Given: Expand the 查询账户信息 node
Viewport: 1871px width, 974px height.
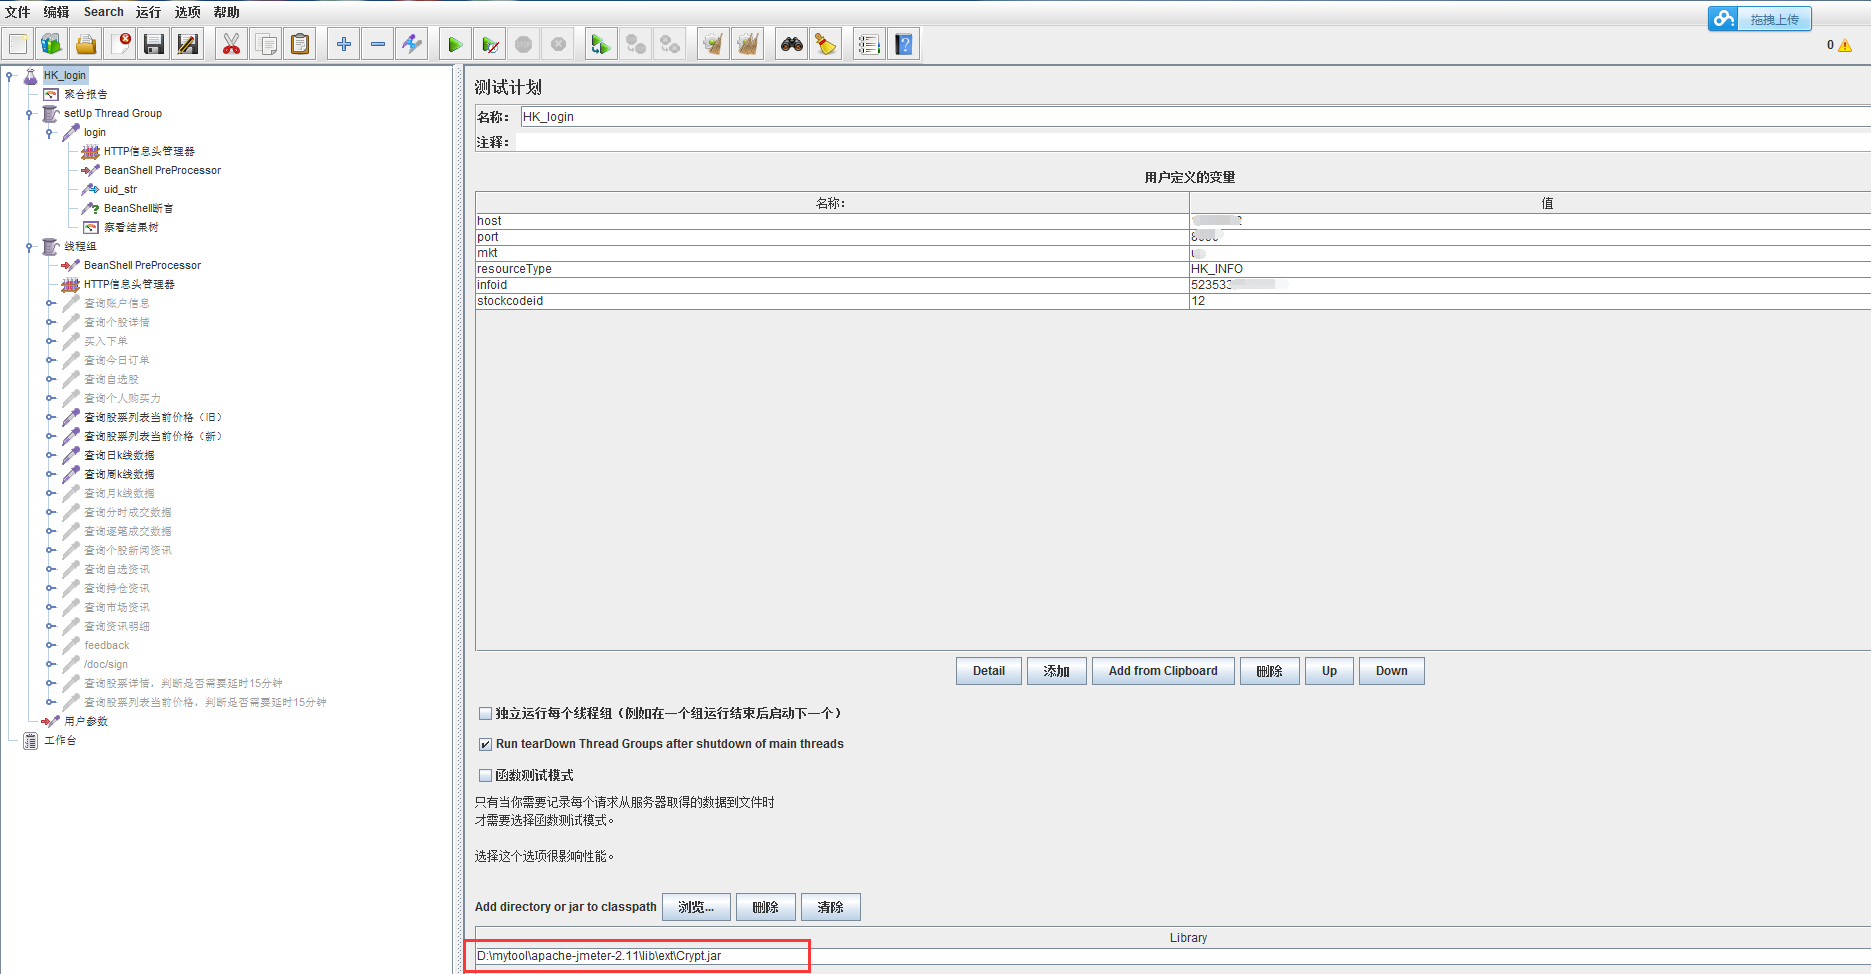Looking at the screenshot, I should click(x=50, y=303).
